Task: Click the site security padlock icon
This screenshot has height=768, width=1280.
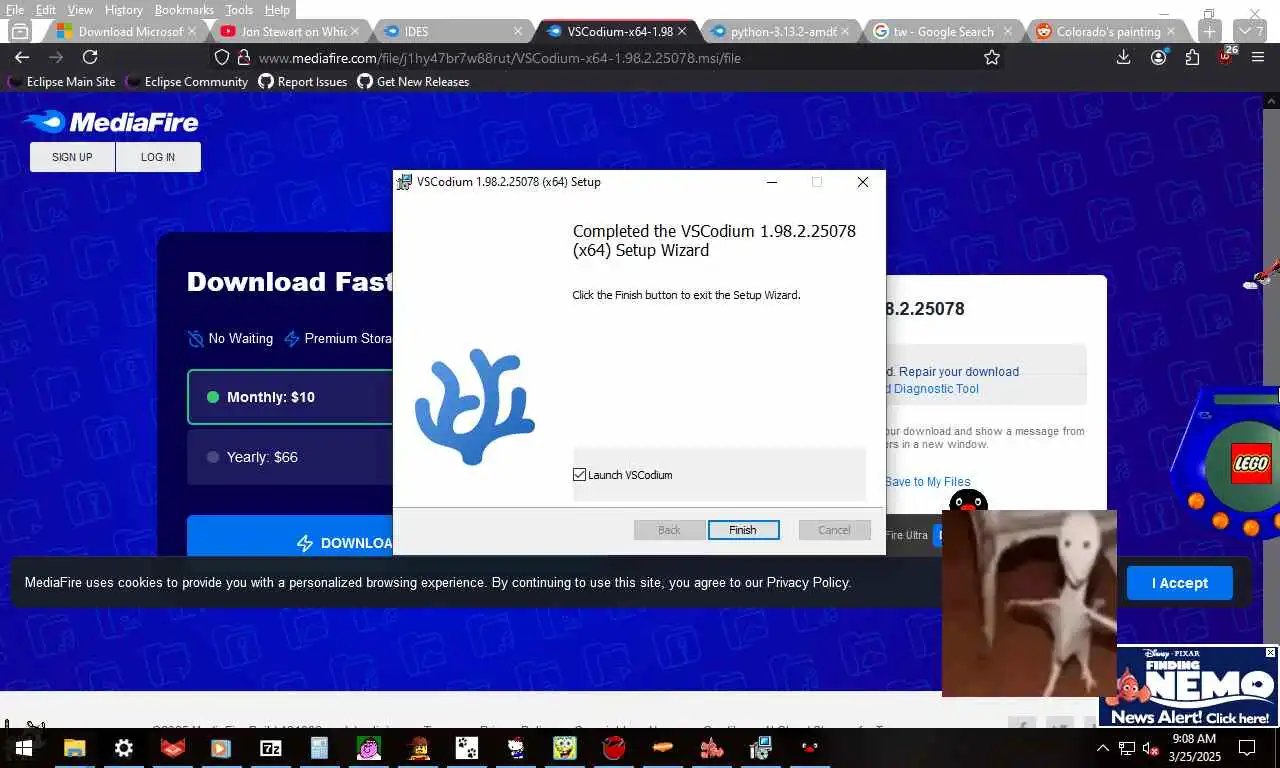Action: [x=243, y=58]
